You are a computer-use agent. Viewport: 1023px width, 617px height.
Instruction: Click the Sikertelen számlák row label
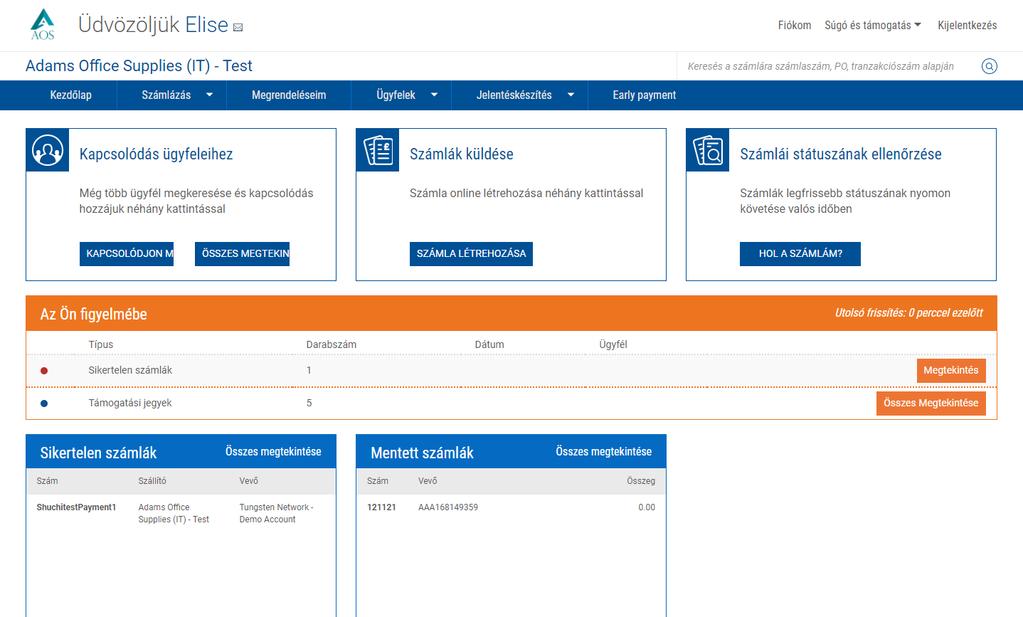click(130, 370)
